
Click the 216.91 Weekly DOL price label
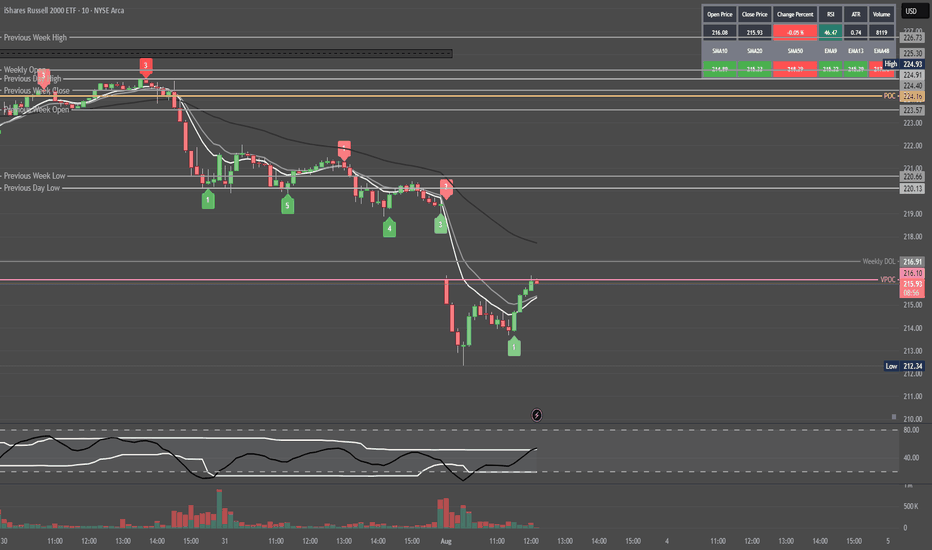tap(912, 262)
